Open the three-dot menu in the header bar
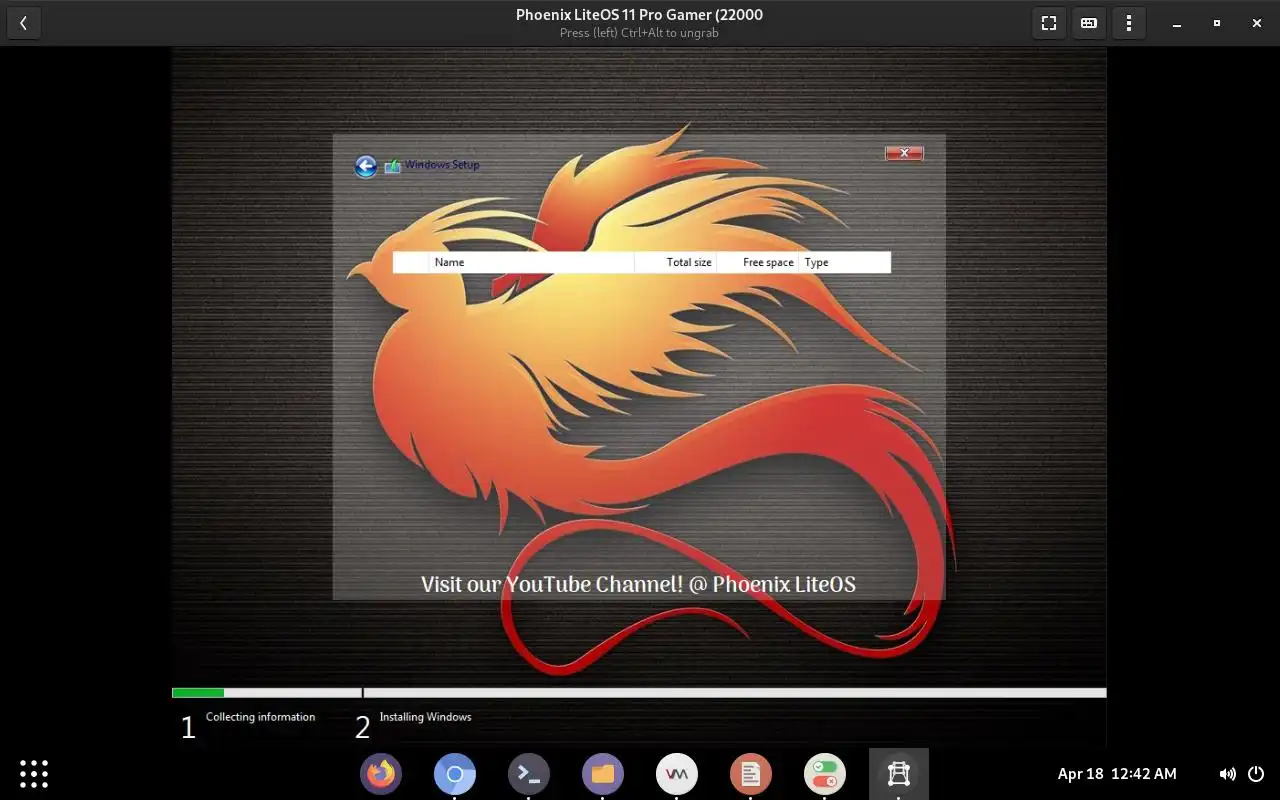This screenshot has height=800, width=1280. coord(1129,23)
